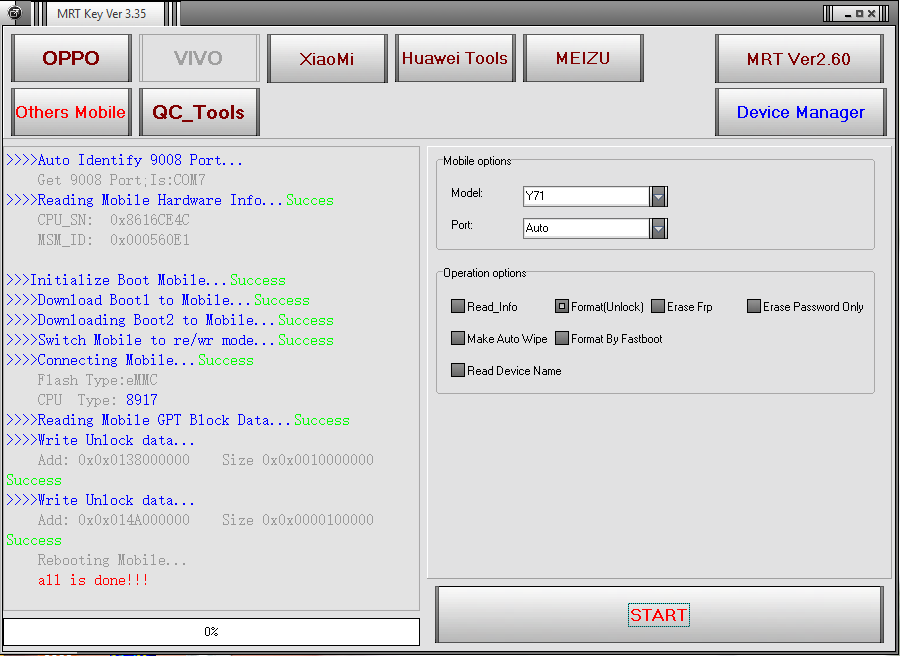Enable Format By Fastboot checkbox

[x=561, y=338]
